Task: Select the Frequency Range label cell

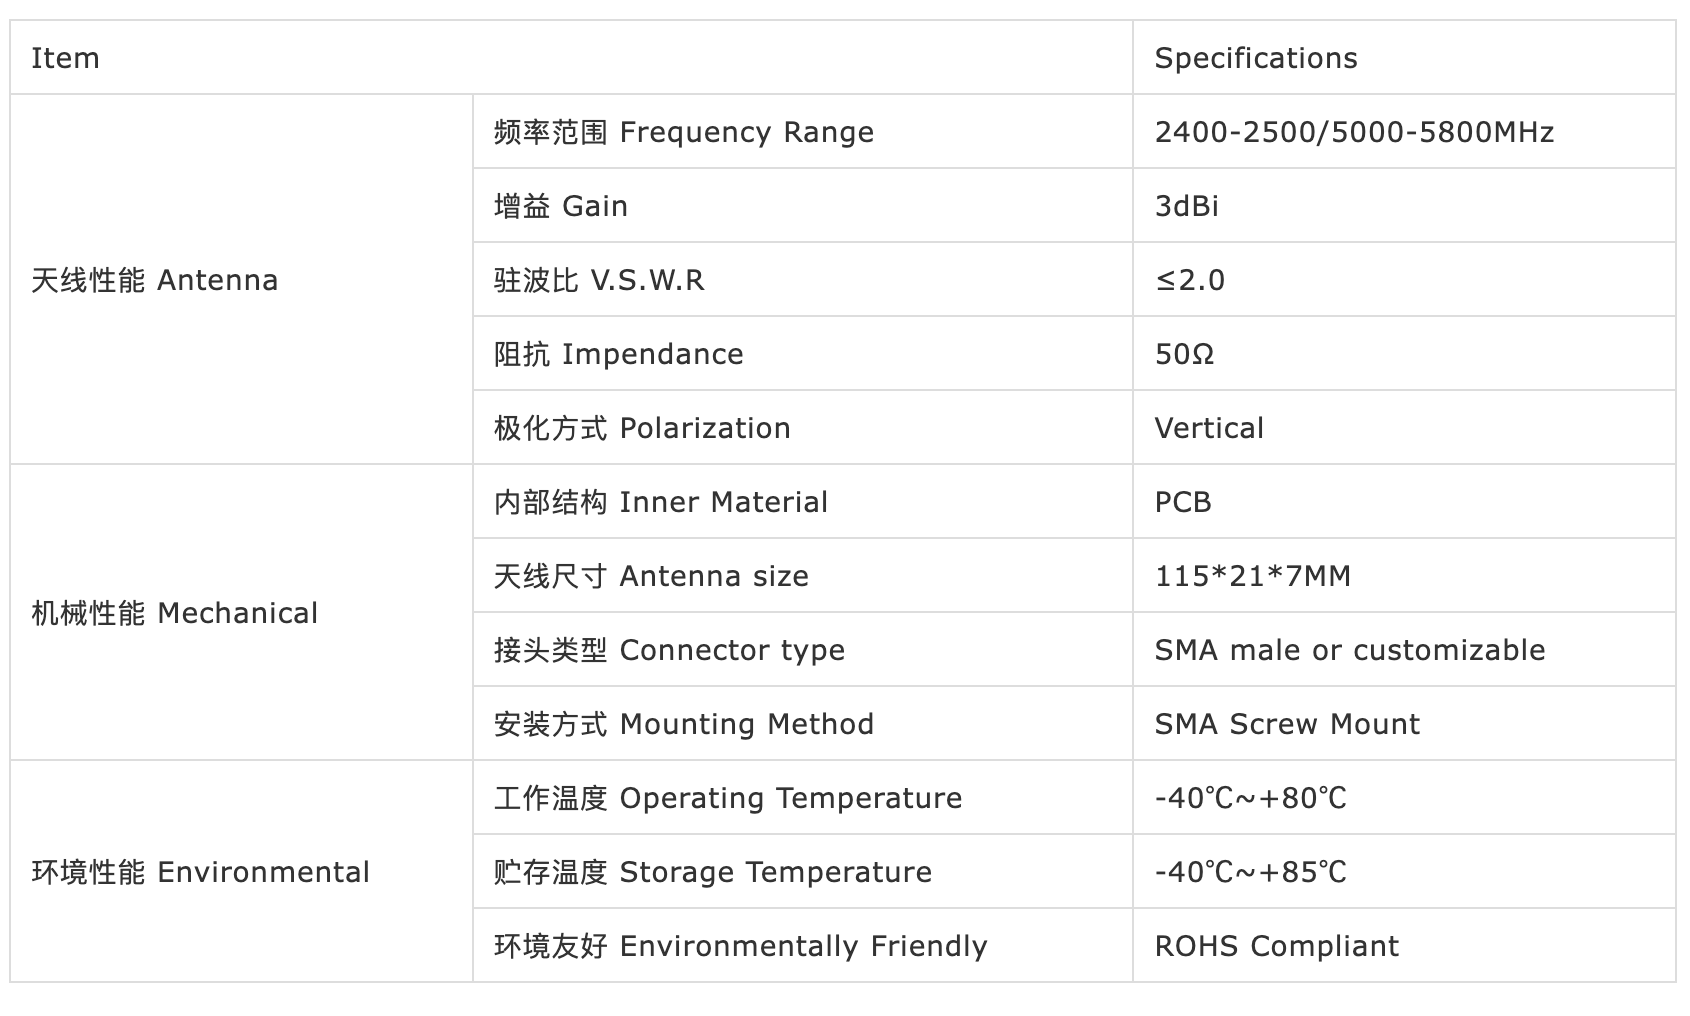Action: [684, 132]
